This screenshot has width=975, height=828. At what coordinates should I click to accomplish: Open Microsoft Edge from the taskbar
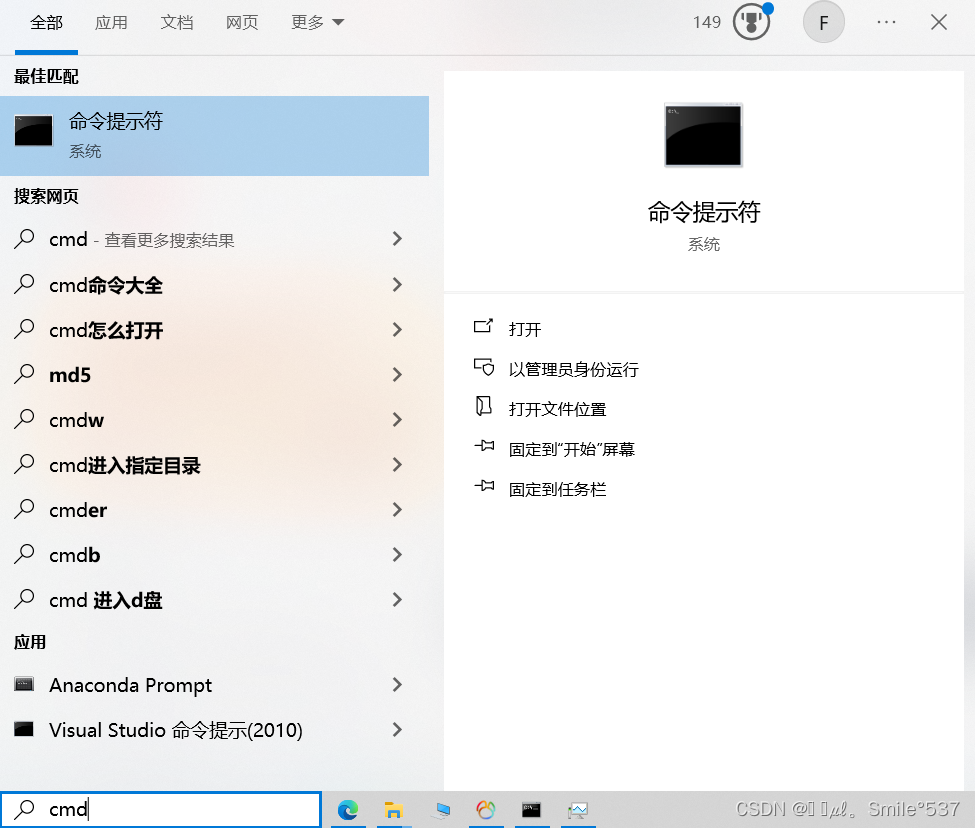(x=348, y=810)
